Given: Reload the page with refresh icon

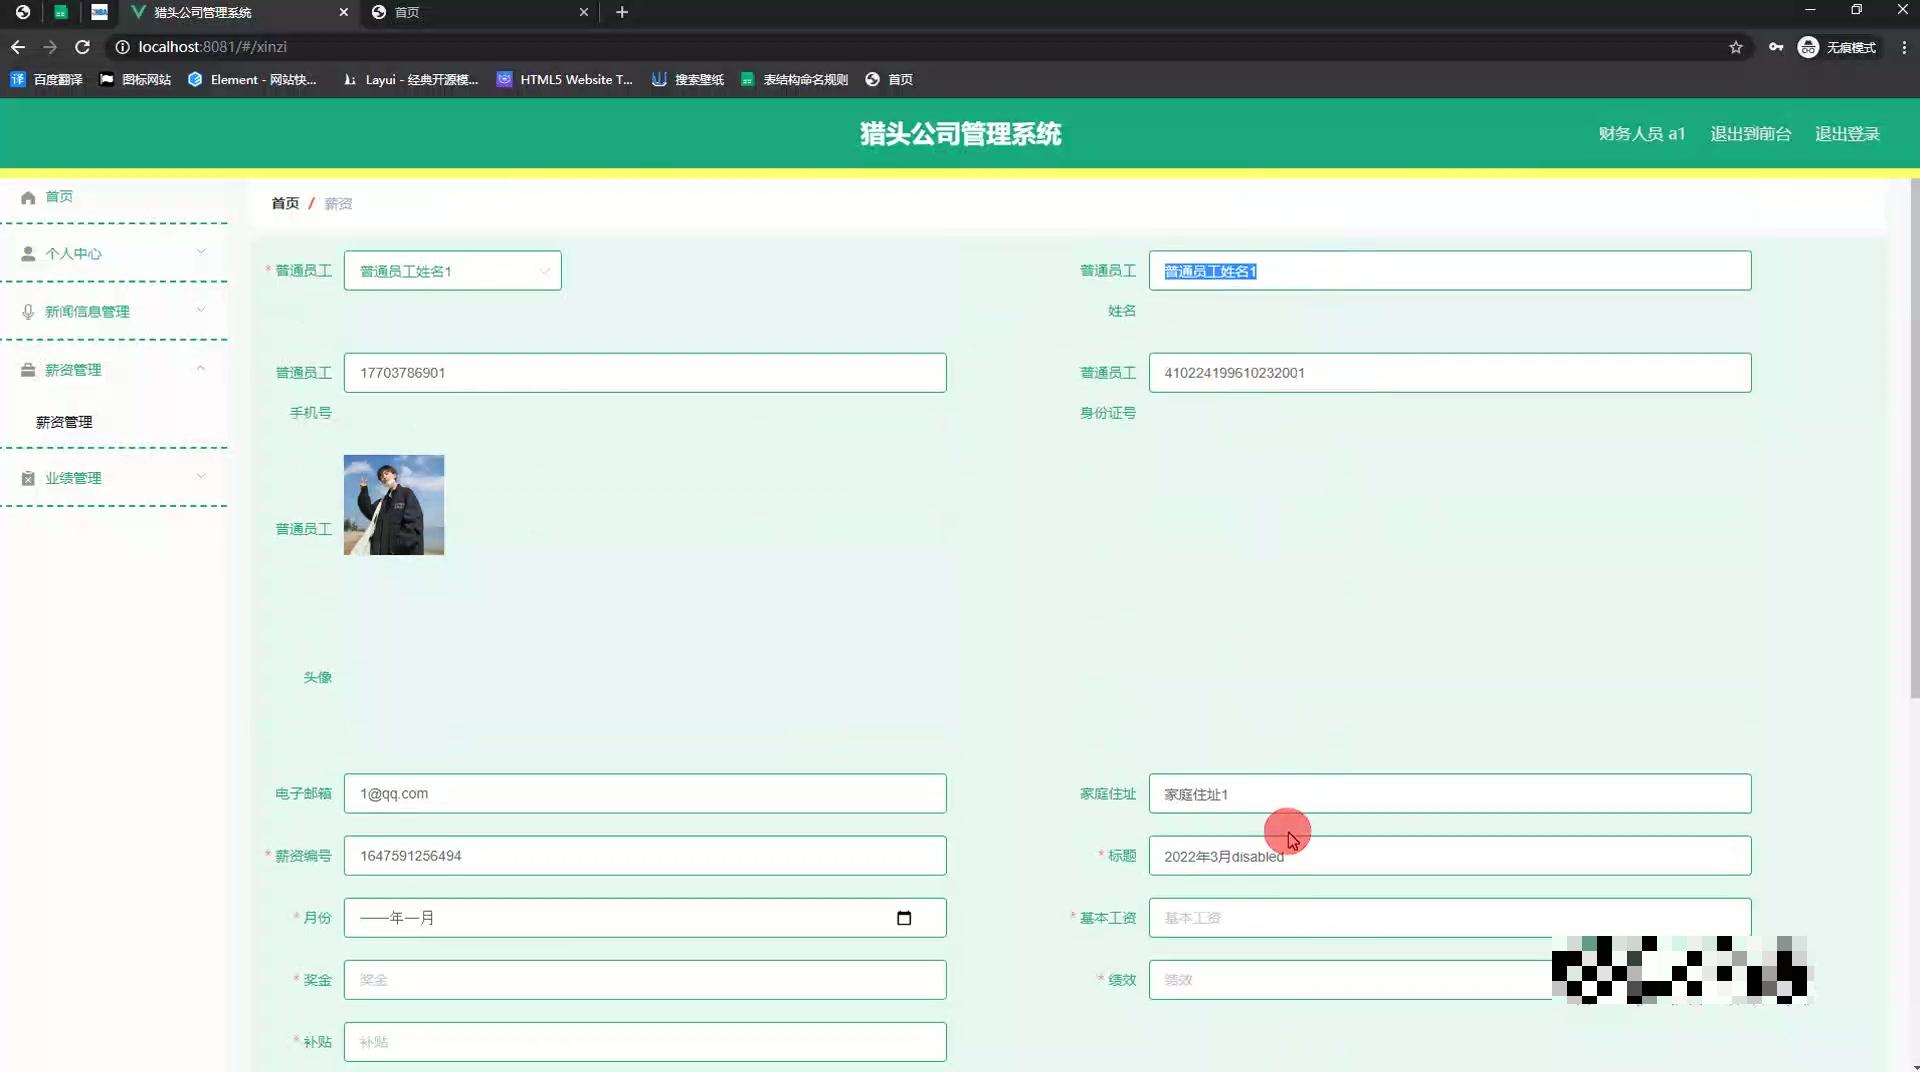Looking at the screenshot, I should [x=83, y=47].
